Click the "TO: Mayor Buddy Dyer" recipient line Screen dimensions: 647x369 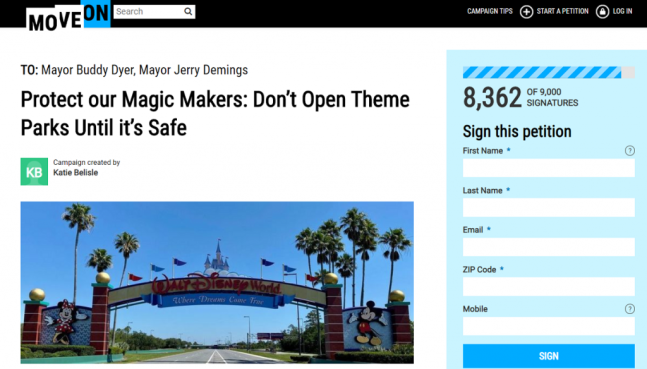coord(134,70)
